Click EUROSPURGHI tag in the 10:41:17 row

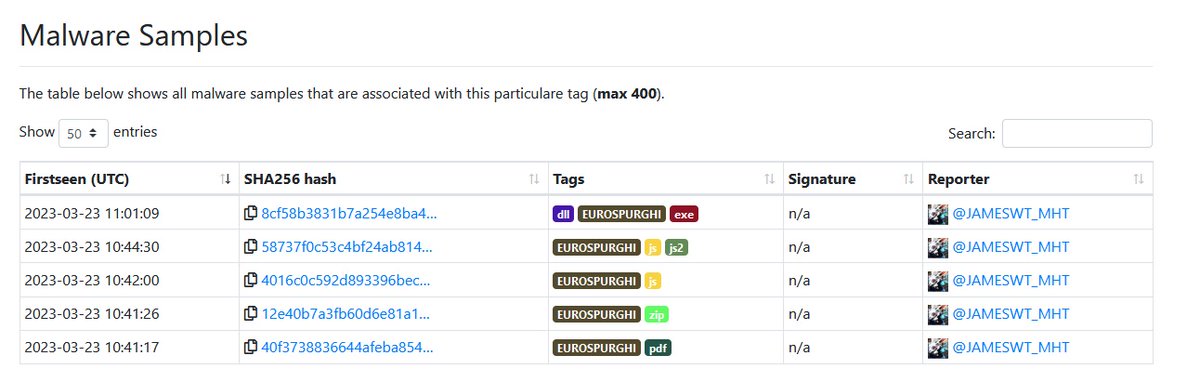[597, 348]
